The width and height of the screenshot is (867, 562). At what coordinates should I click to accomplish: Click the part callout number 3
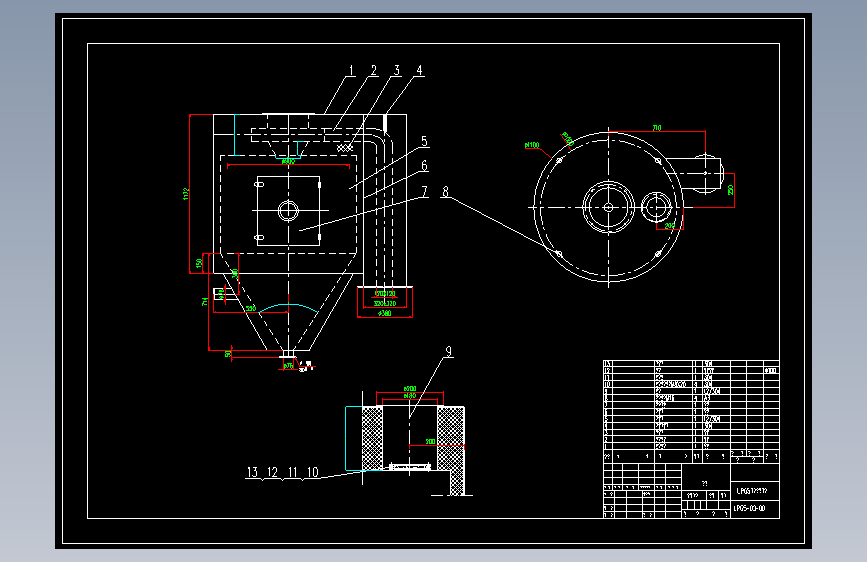pos(397,70)
